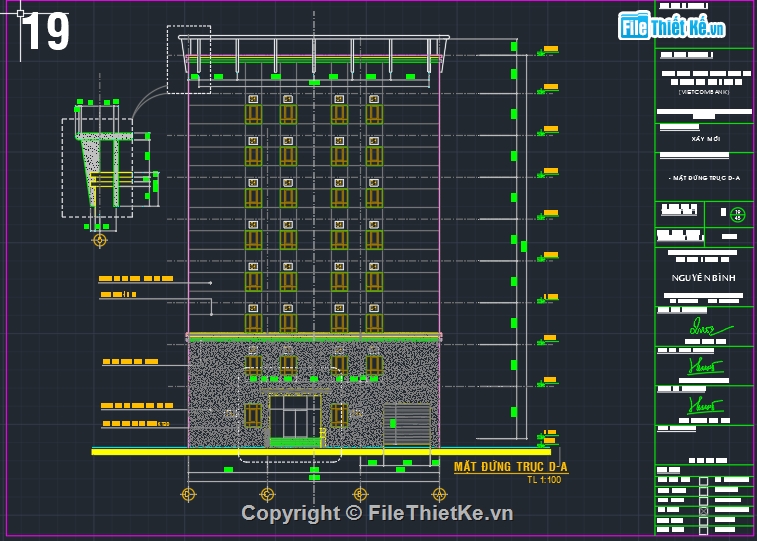Select the enlarged cornice section detail
Screen dimensions: 757x541
[98, 168]
